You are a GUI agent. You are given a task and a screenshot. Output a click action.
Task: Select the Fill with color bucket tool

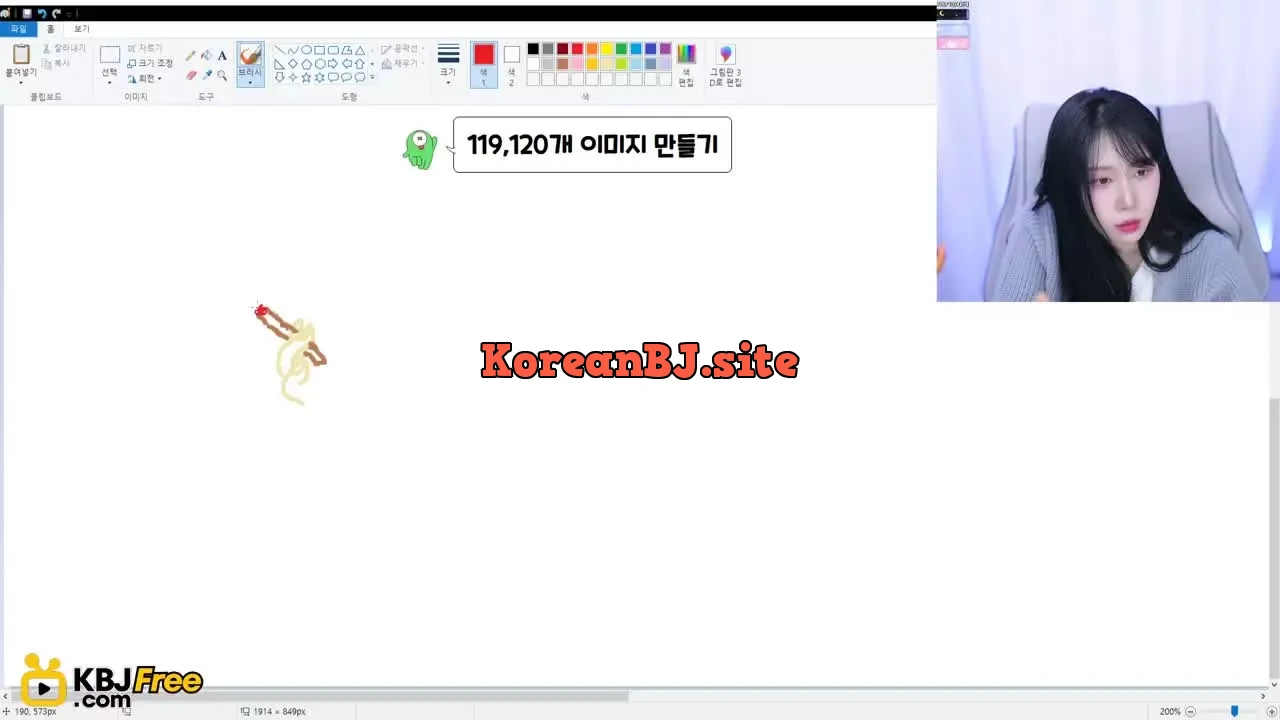(x=206, y=56)
